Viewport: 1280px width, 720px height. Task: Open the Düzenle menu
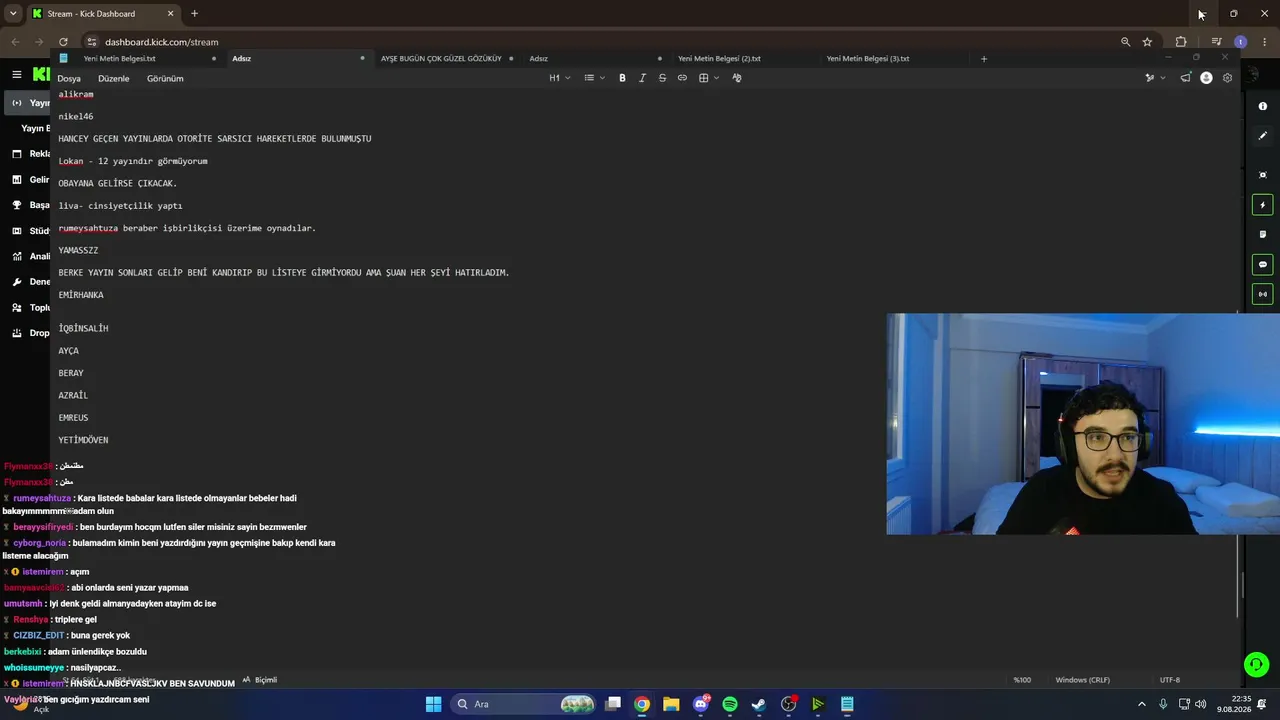click(x=114, y=78)
